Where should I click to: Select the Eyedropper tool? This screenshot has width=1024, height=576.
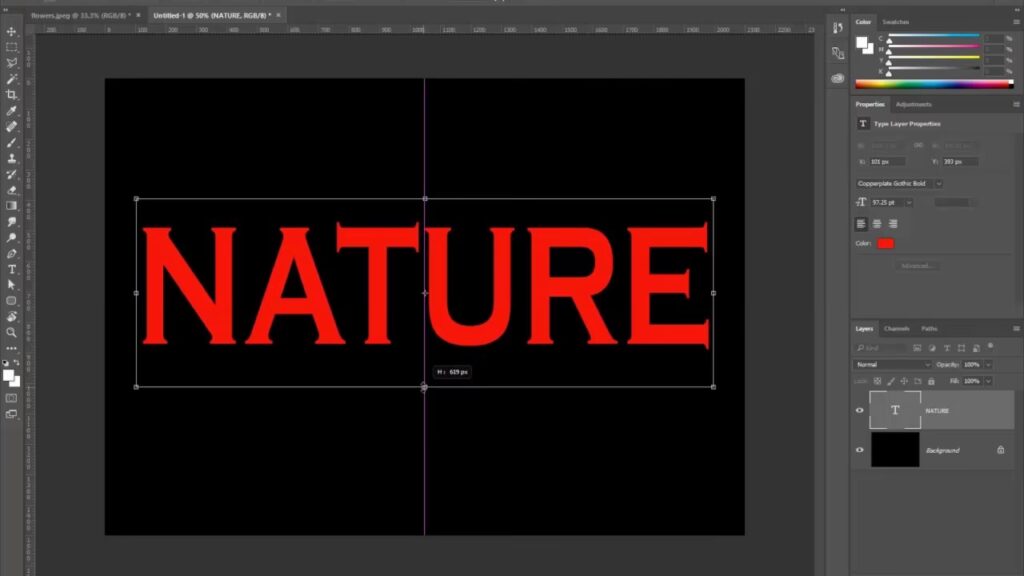click(12, 111)
